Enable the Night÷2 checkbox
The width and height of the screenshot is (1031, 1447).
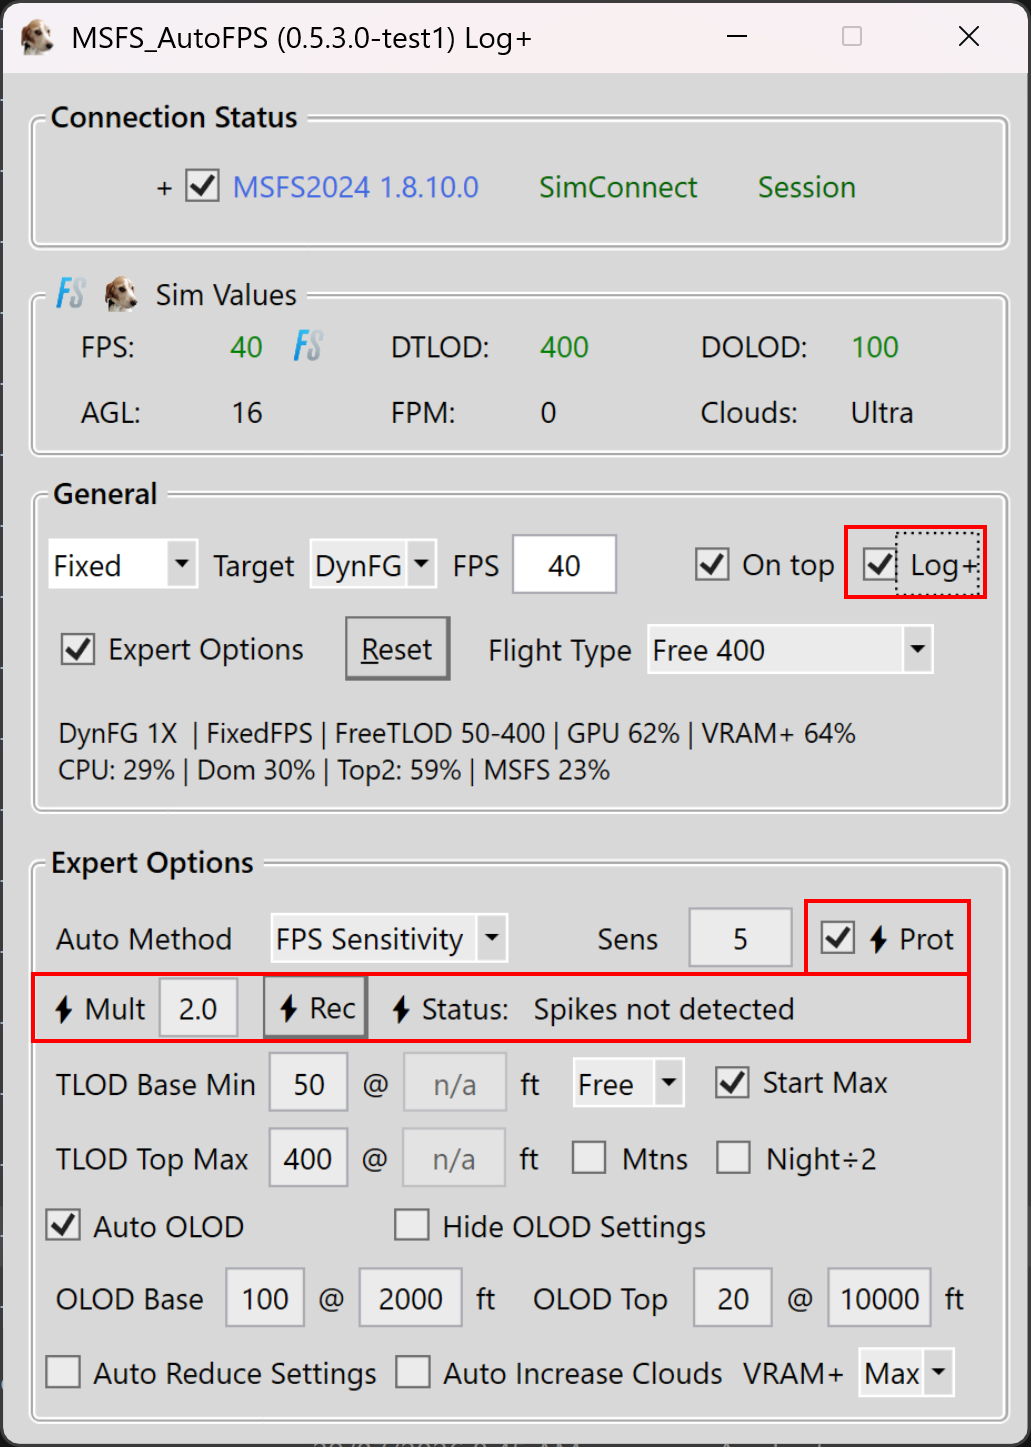click(733, 1158)
